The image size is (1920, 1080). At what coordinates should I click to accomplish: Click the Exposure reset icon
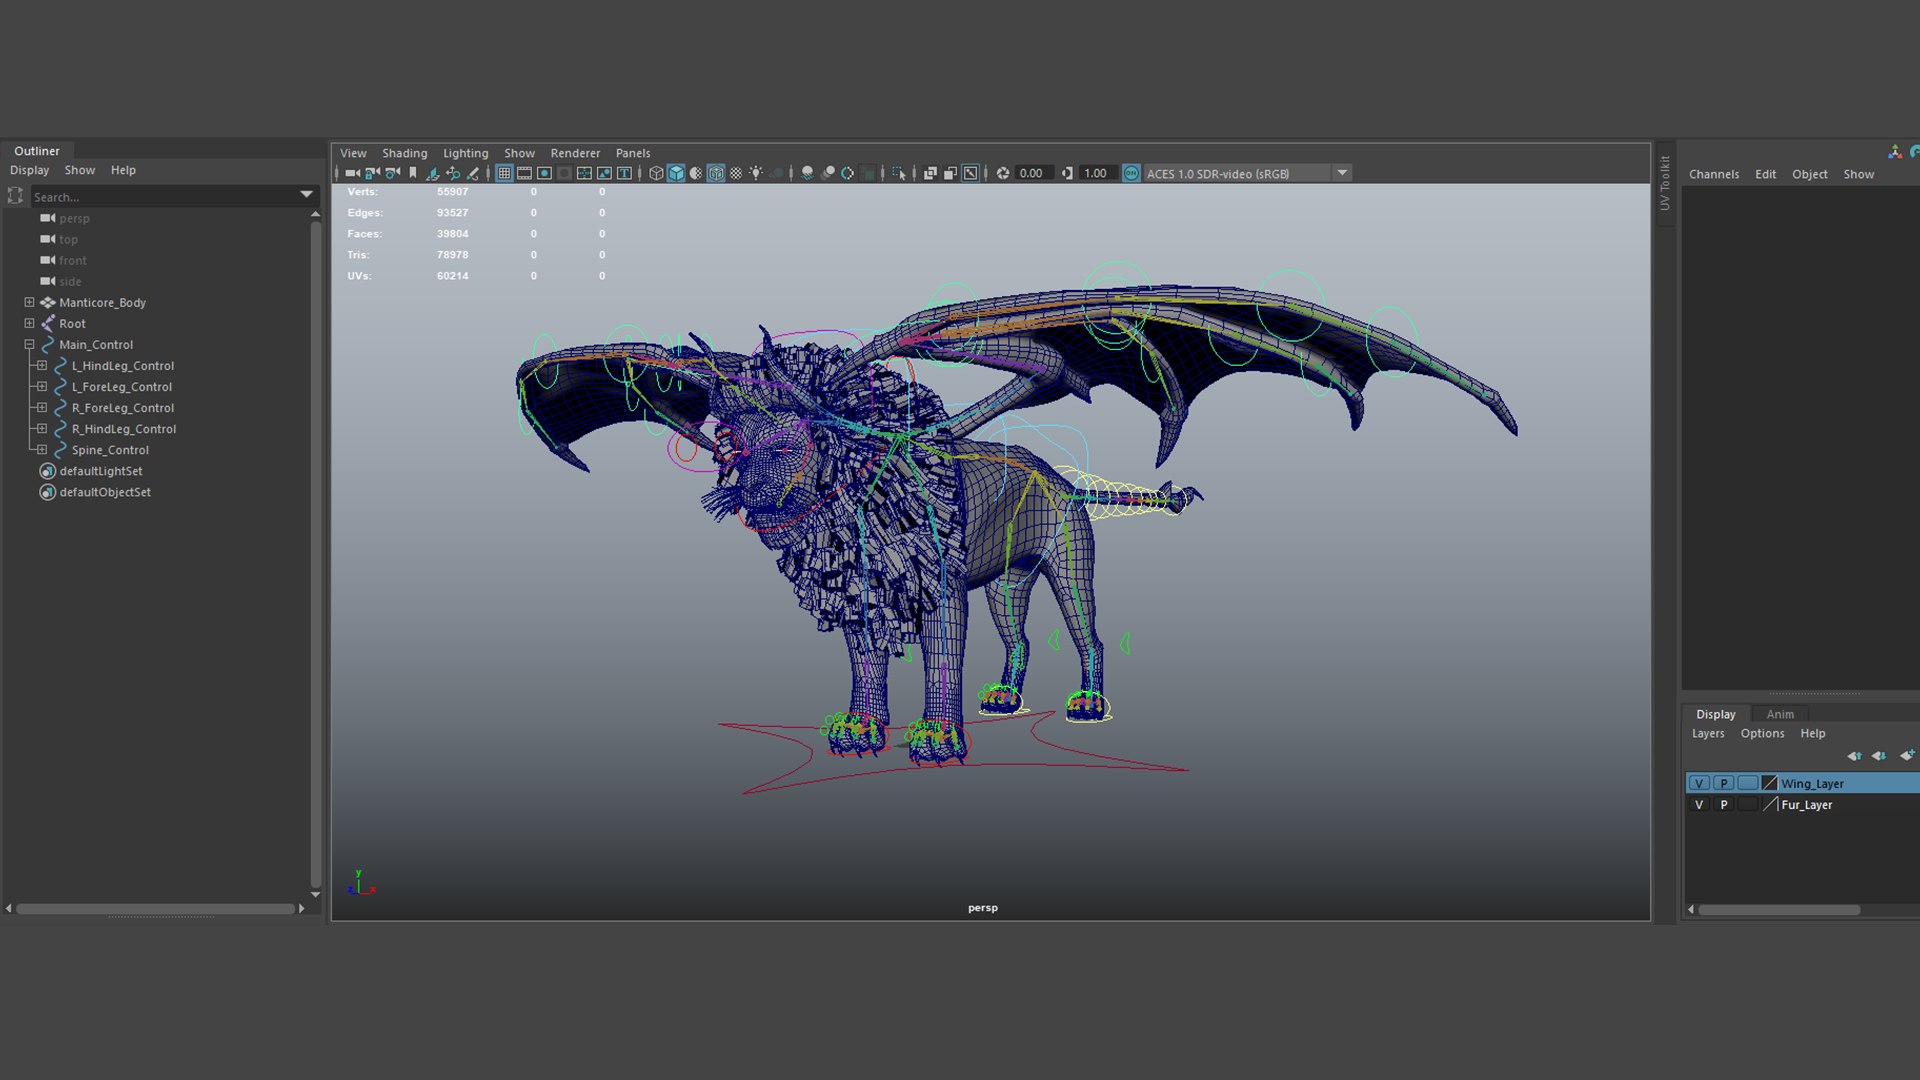[x=1003, y=173]
